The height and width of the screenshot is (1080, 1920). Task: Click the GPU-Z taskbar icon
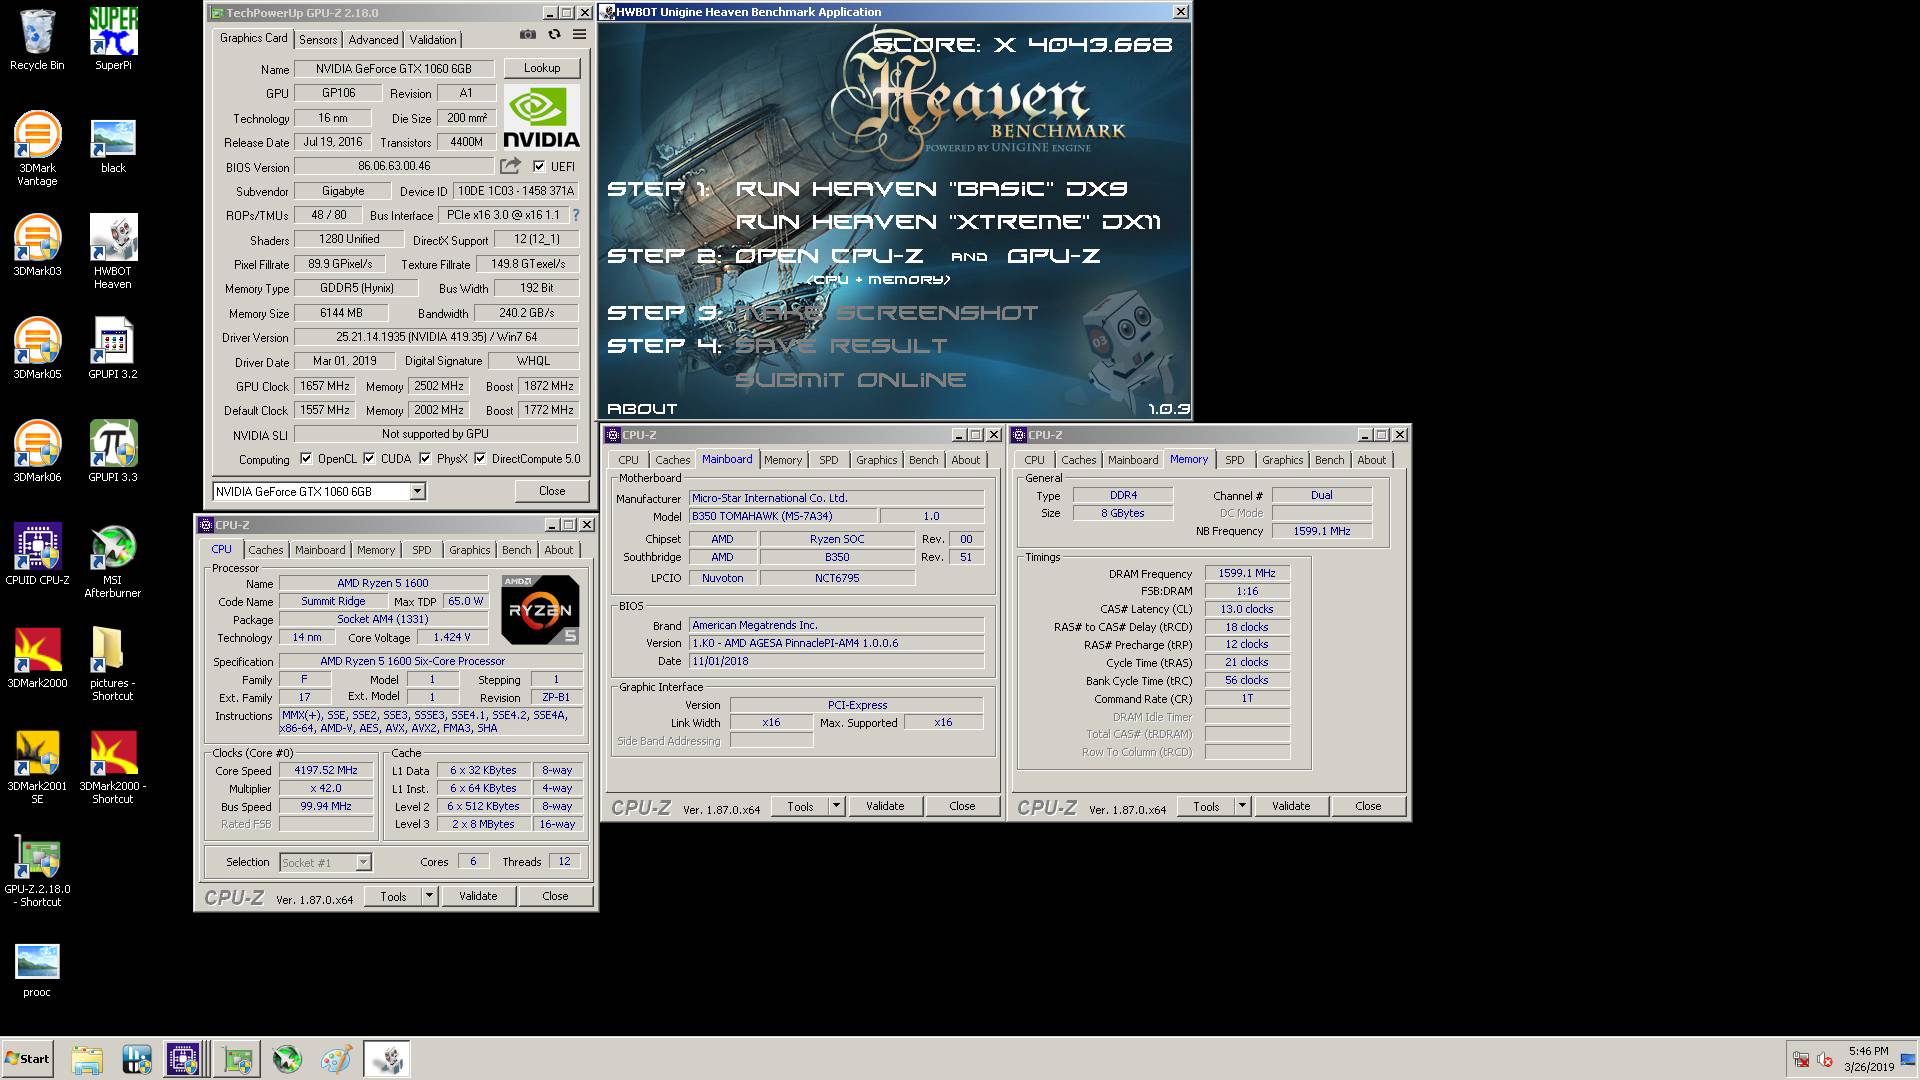coord(237,1059)
